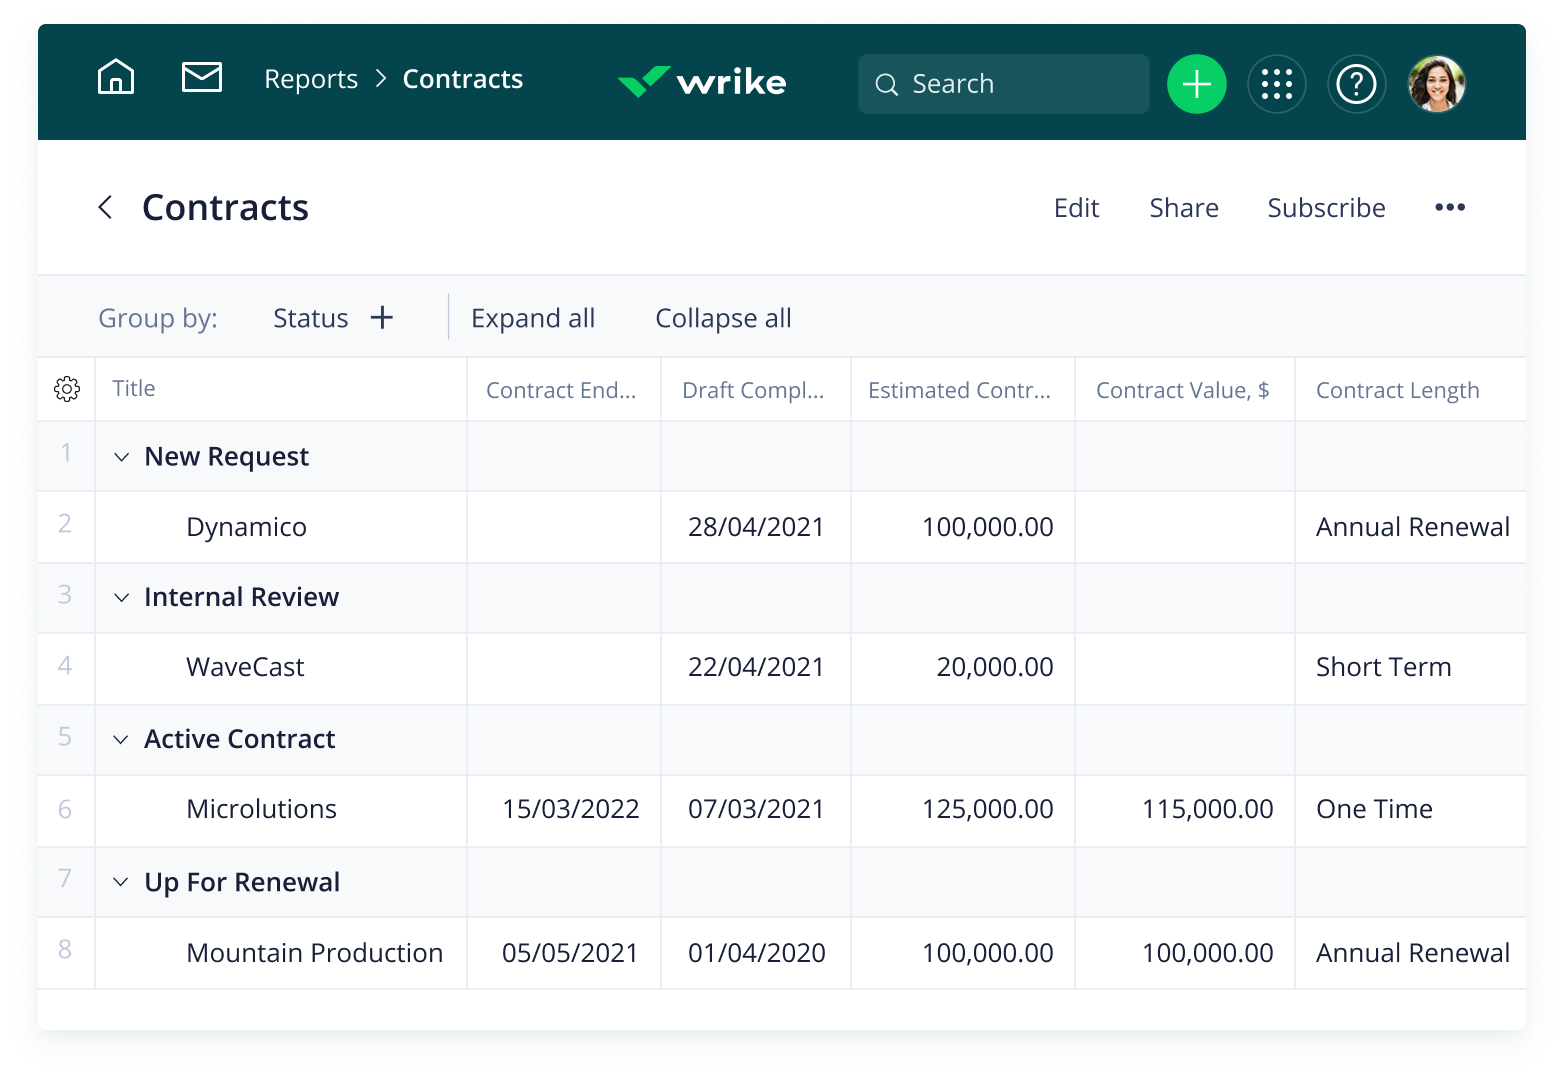Screen dimensions: 1562x1079
Task: Click the Active Contract group title
Action: coord(240,739)
